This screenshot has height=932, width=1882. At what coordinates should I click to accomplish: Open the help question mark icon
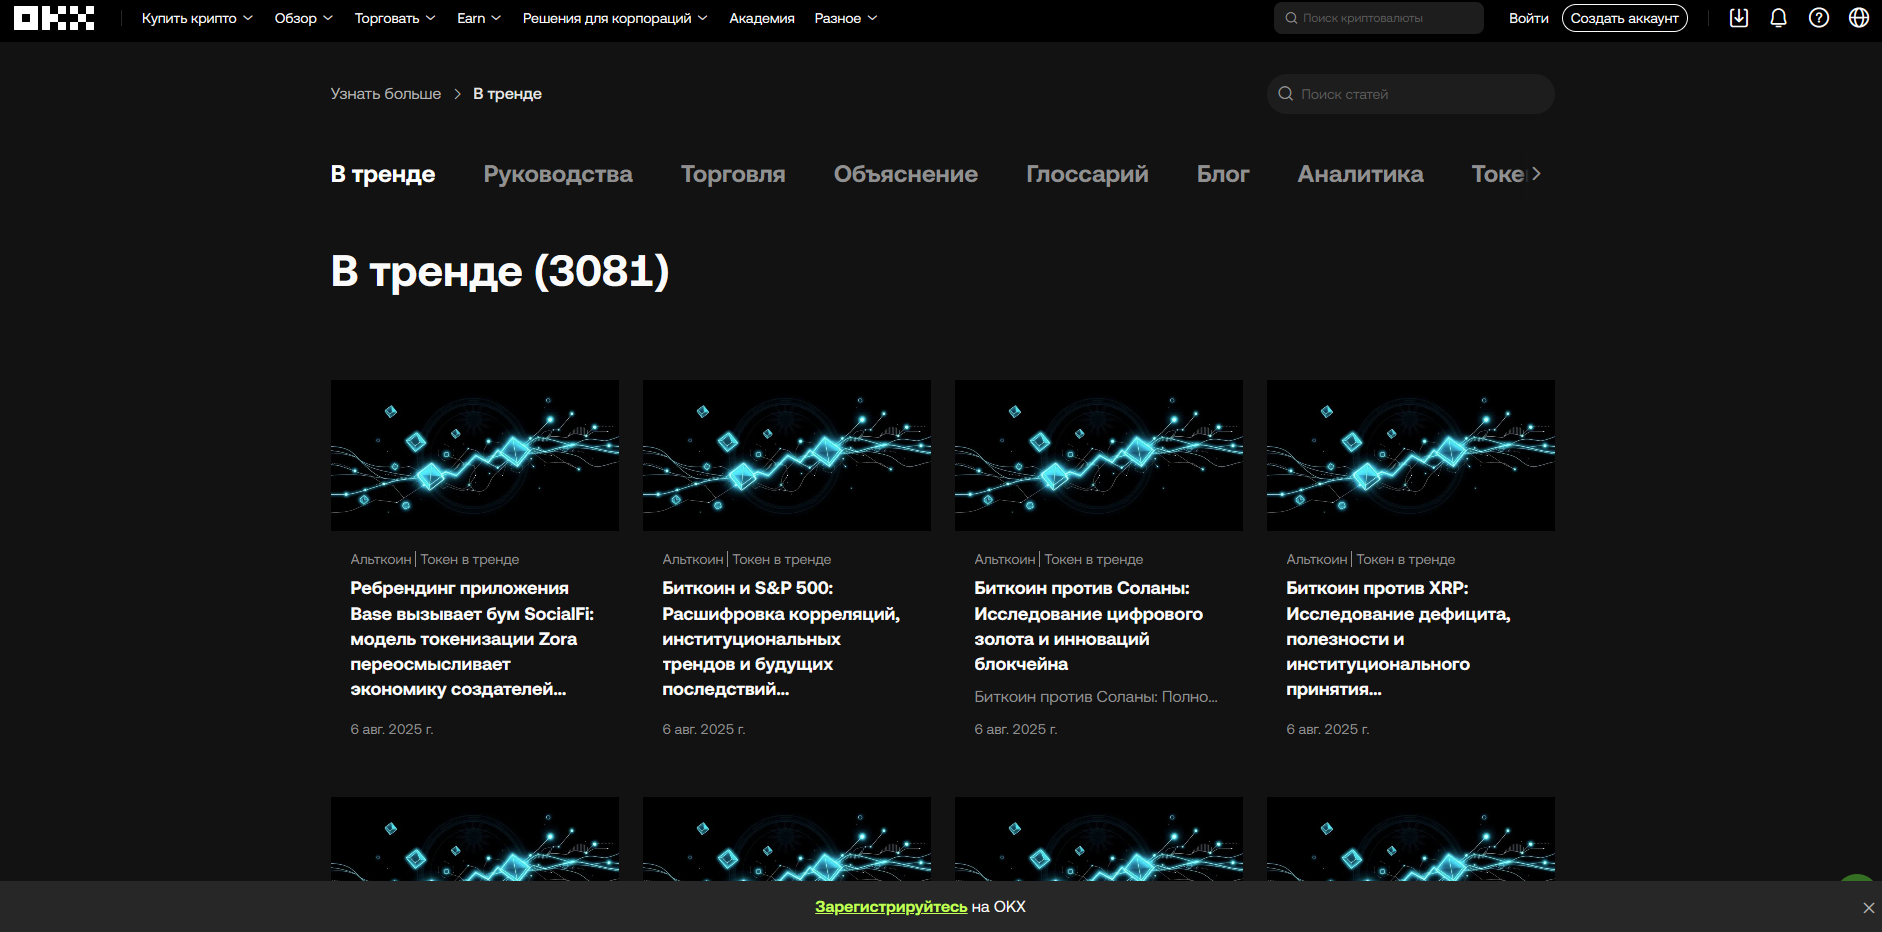pyautogui.click(x=1819, y=18)
